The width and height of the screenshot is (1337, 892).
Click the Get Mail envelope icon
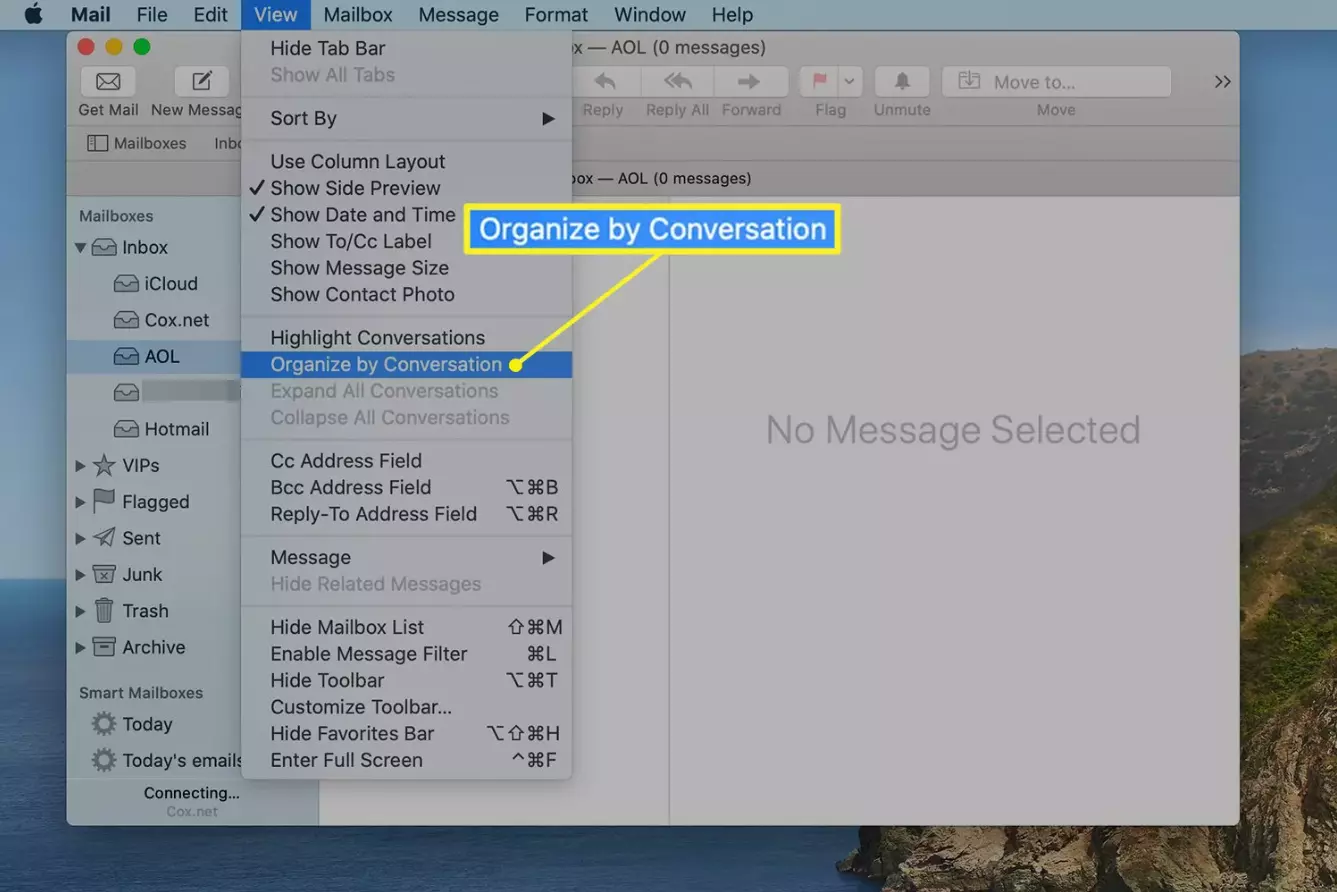pyautogui.click(x=107, y=81)
